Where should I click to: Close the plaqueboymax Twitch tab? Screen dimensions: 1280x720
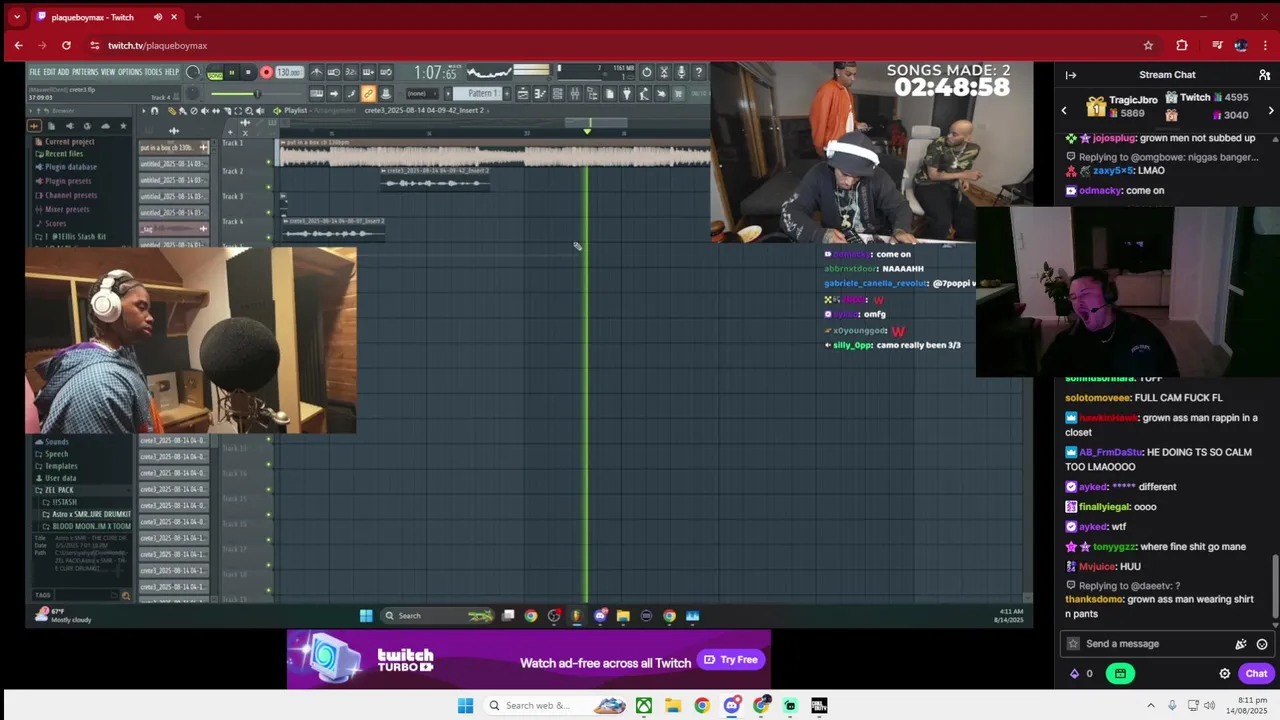(174, 17)
